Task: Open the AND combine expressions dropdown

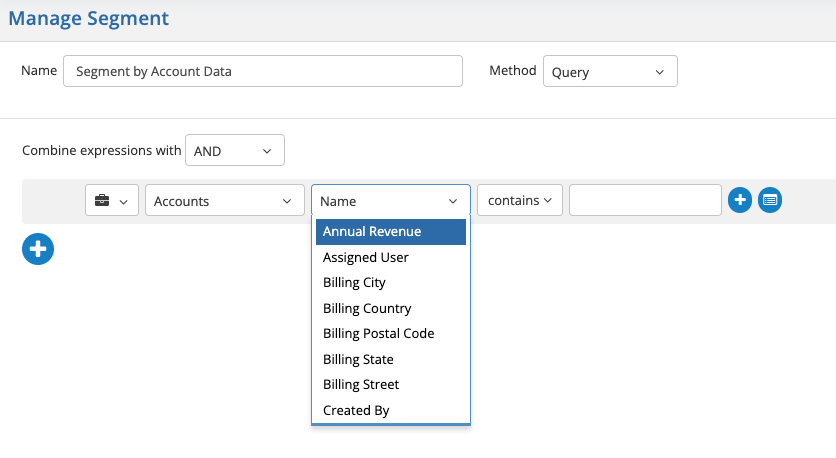Action: tap(235, 150)
